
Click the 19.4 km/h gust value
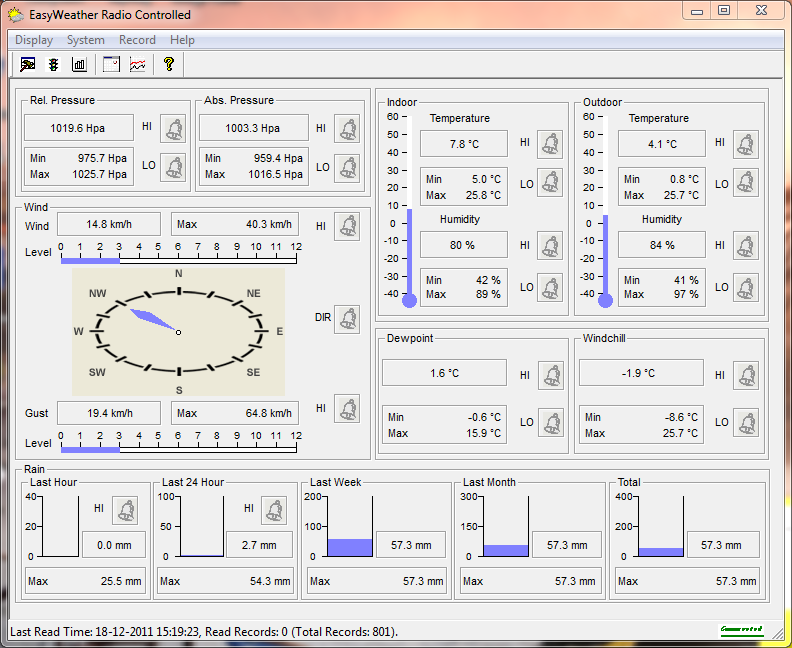(109, 413)
